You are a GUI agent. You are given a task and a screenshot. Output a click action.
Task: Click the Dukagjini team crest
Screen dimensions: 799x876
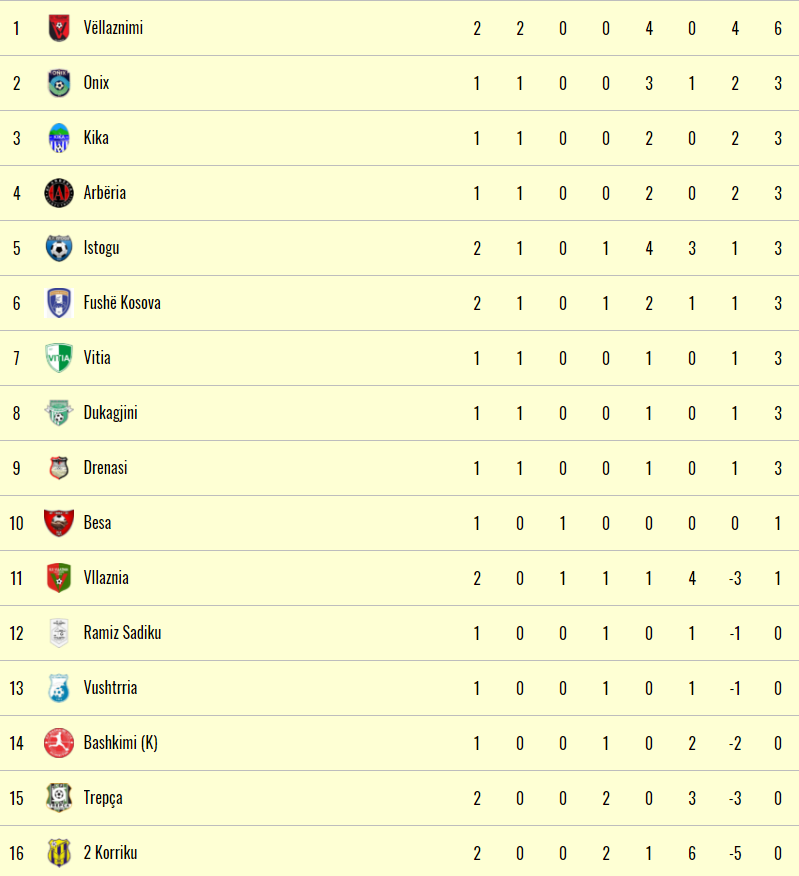point(59,413)
